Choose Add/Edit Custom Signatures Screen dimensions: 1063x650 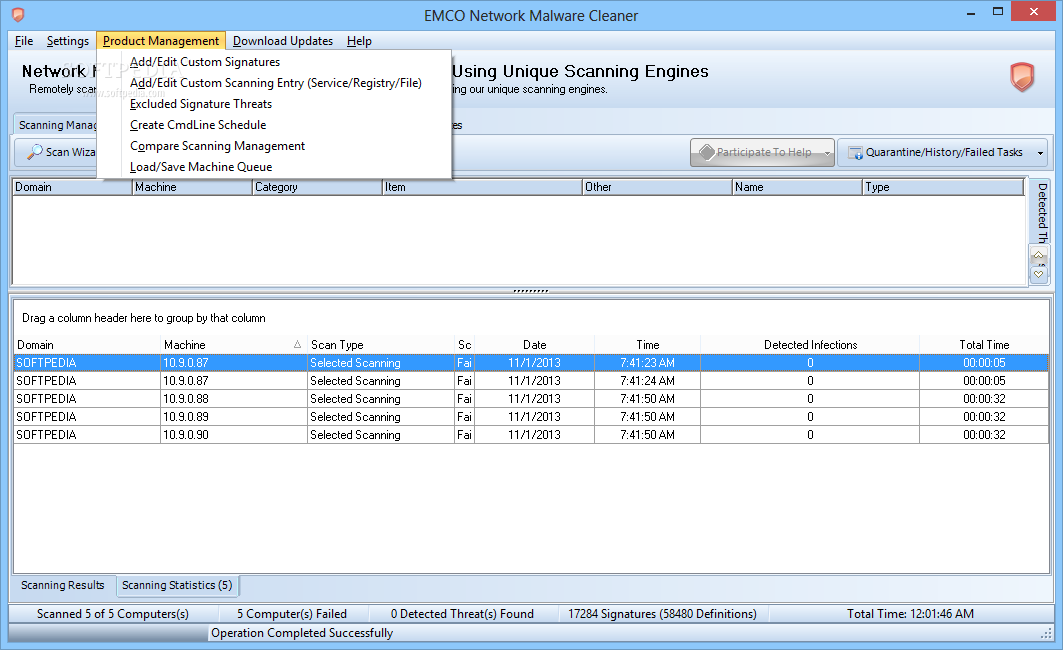click(x=205, y=62)
